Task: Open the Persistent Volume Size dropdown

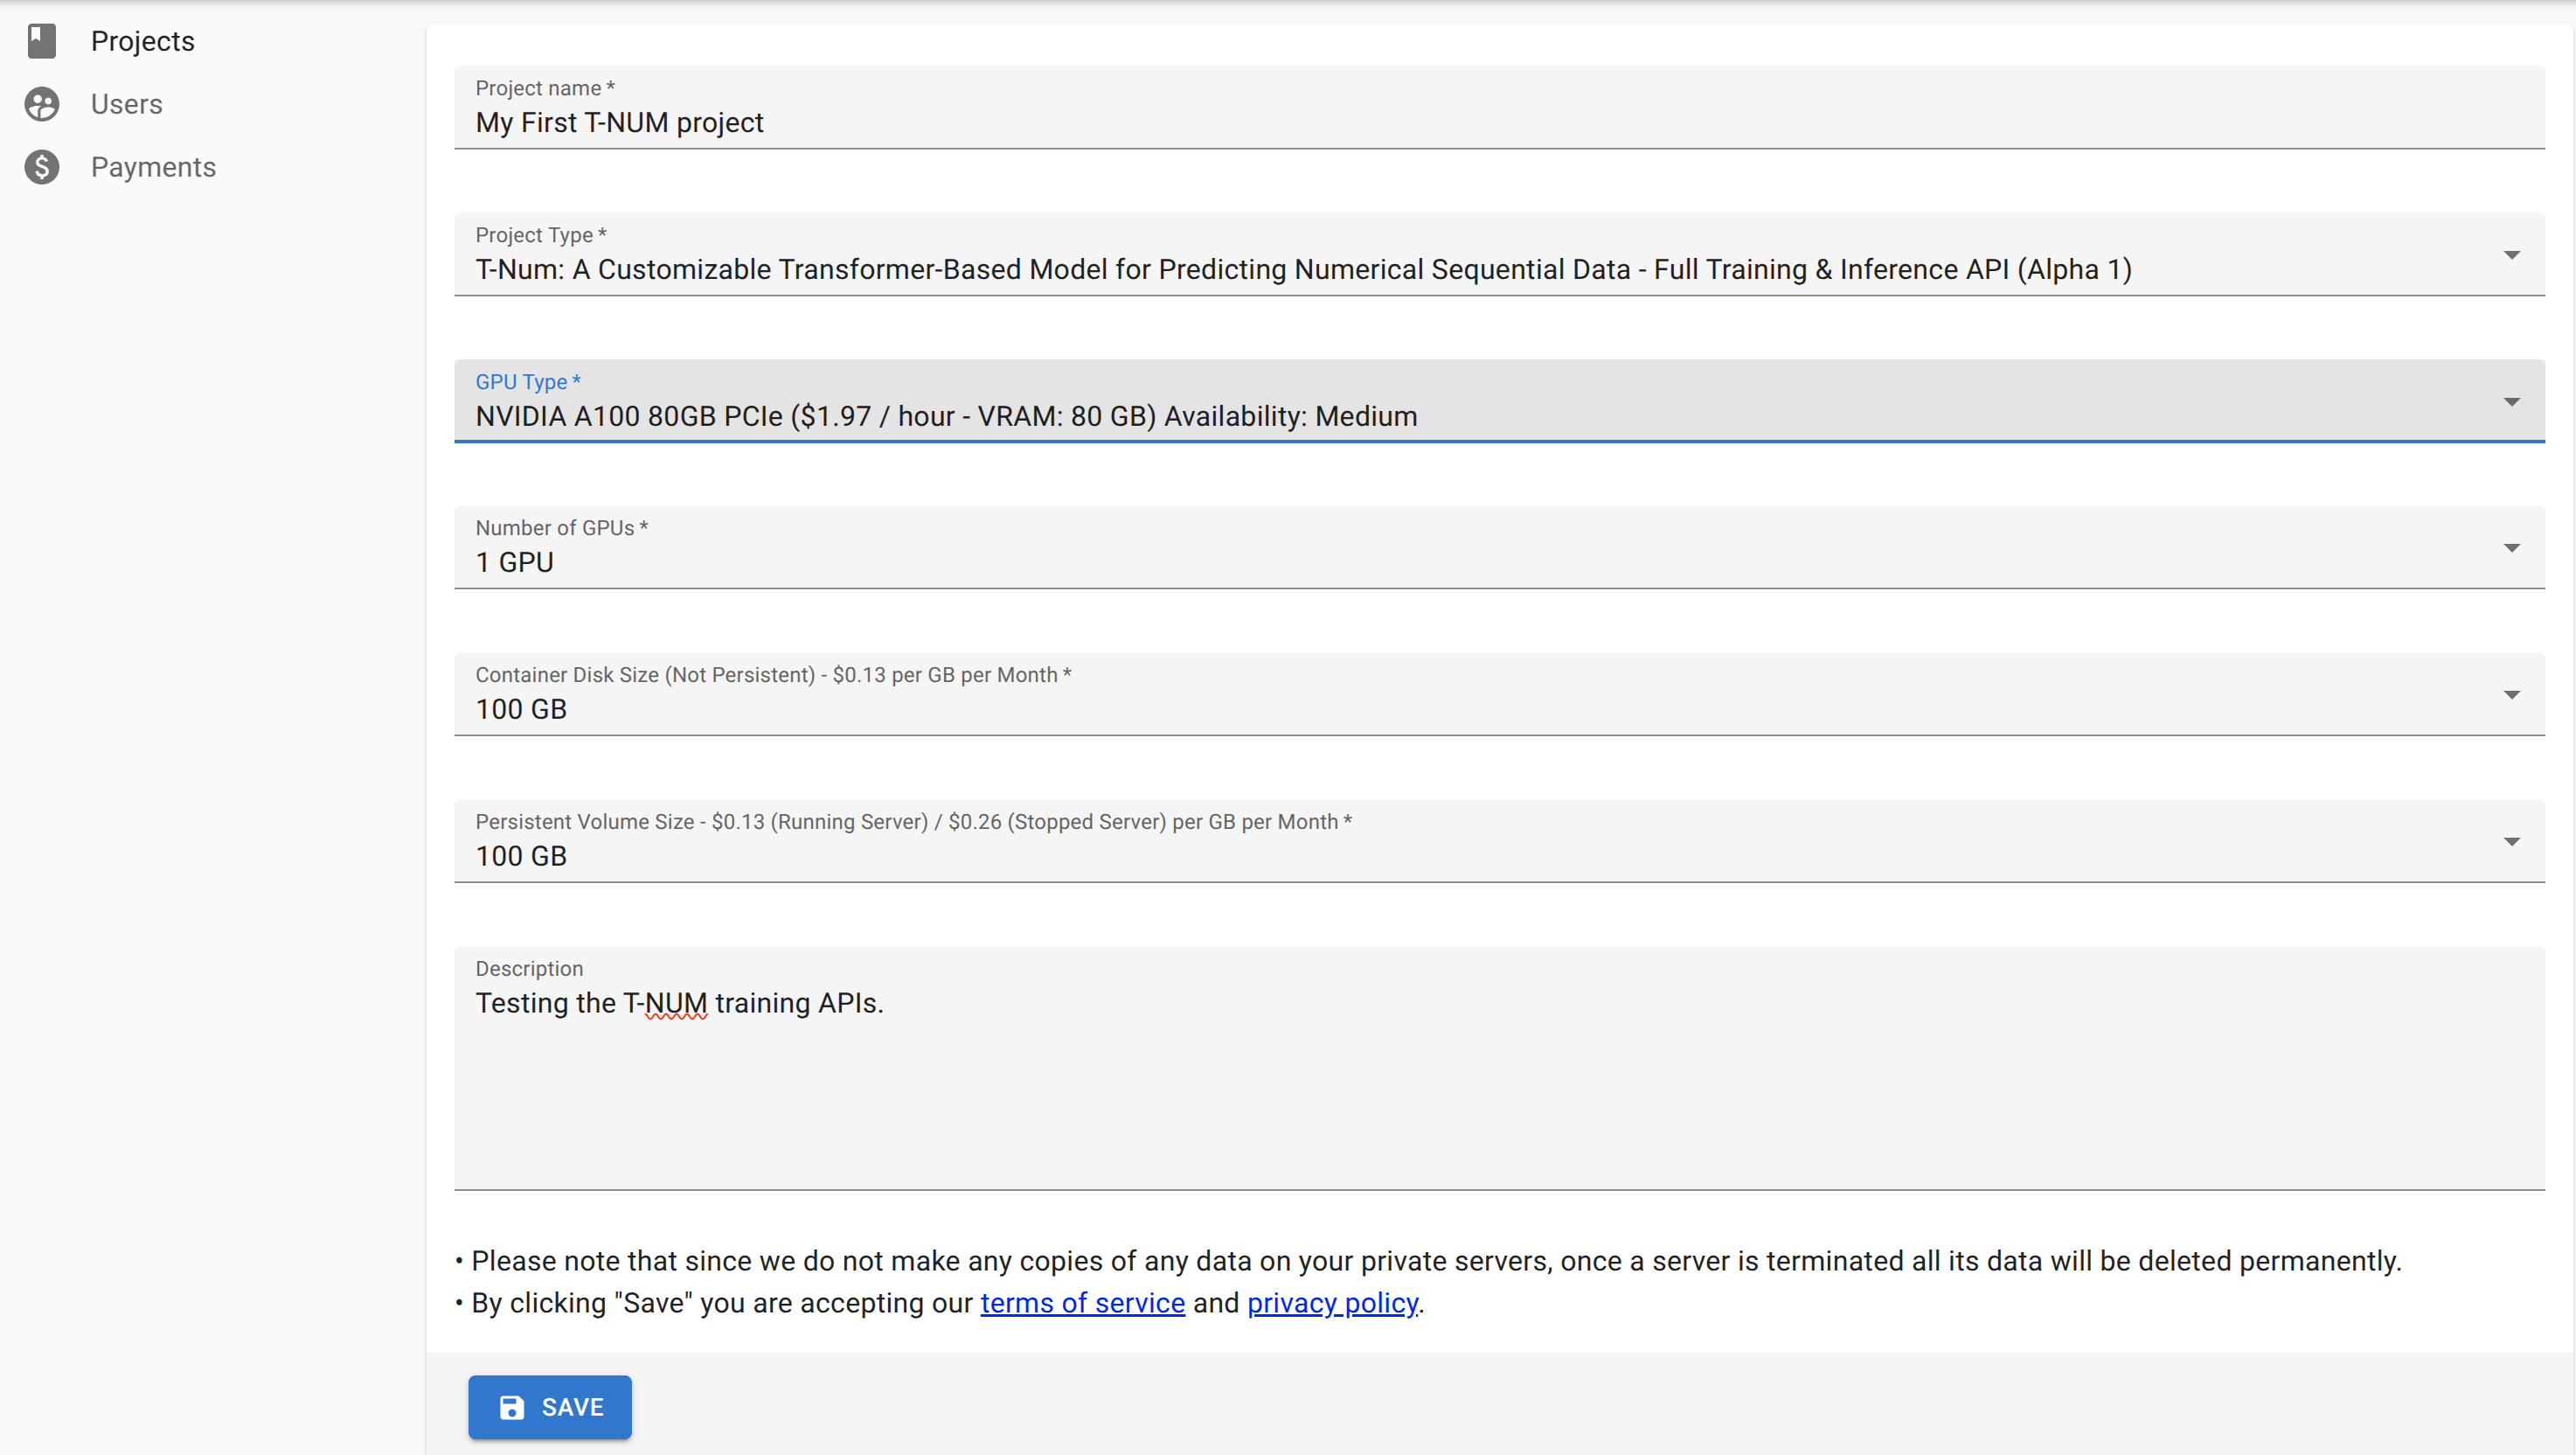Action: [1498, 841]
